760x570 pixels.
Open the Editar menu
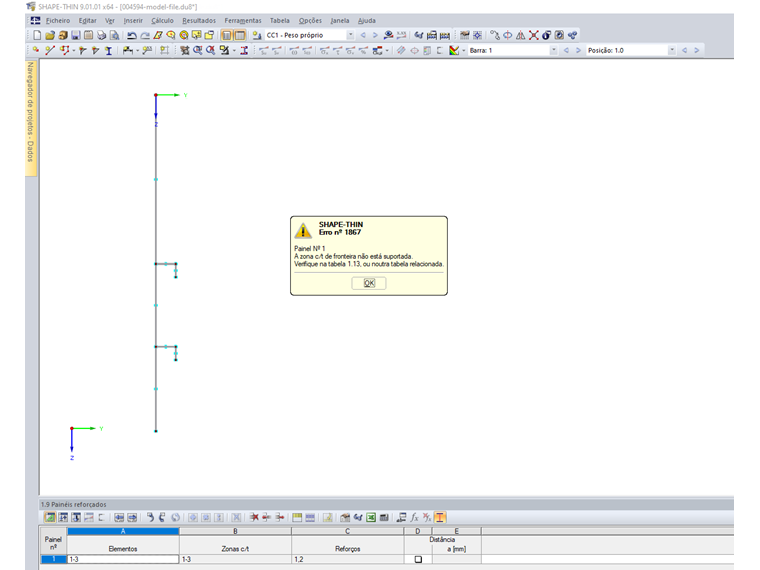point(87,20)
